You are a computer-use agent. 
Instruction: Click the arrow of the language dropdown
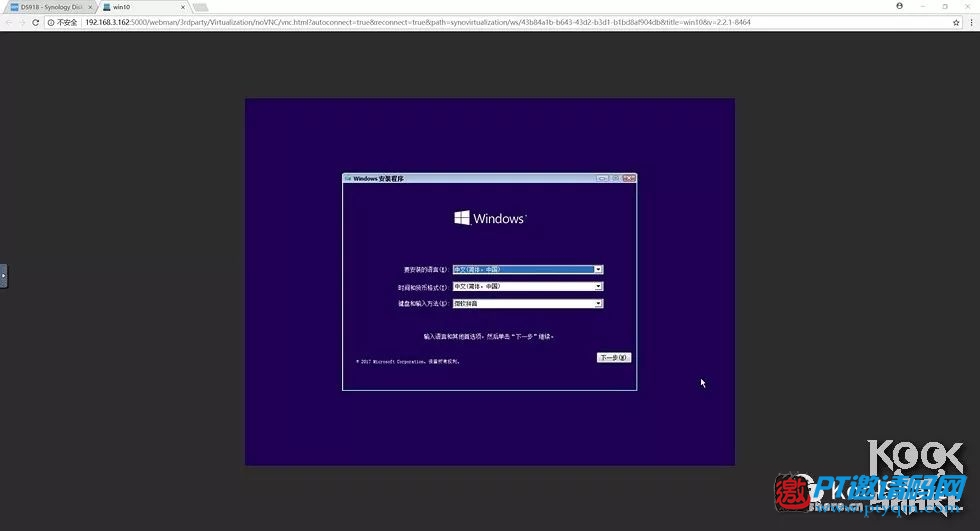tap(598, 269)
